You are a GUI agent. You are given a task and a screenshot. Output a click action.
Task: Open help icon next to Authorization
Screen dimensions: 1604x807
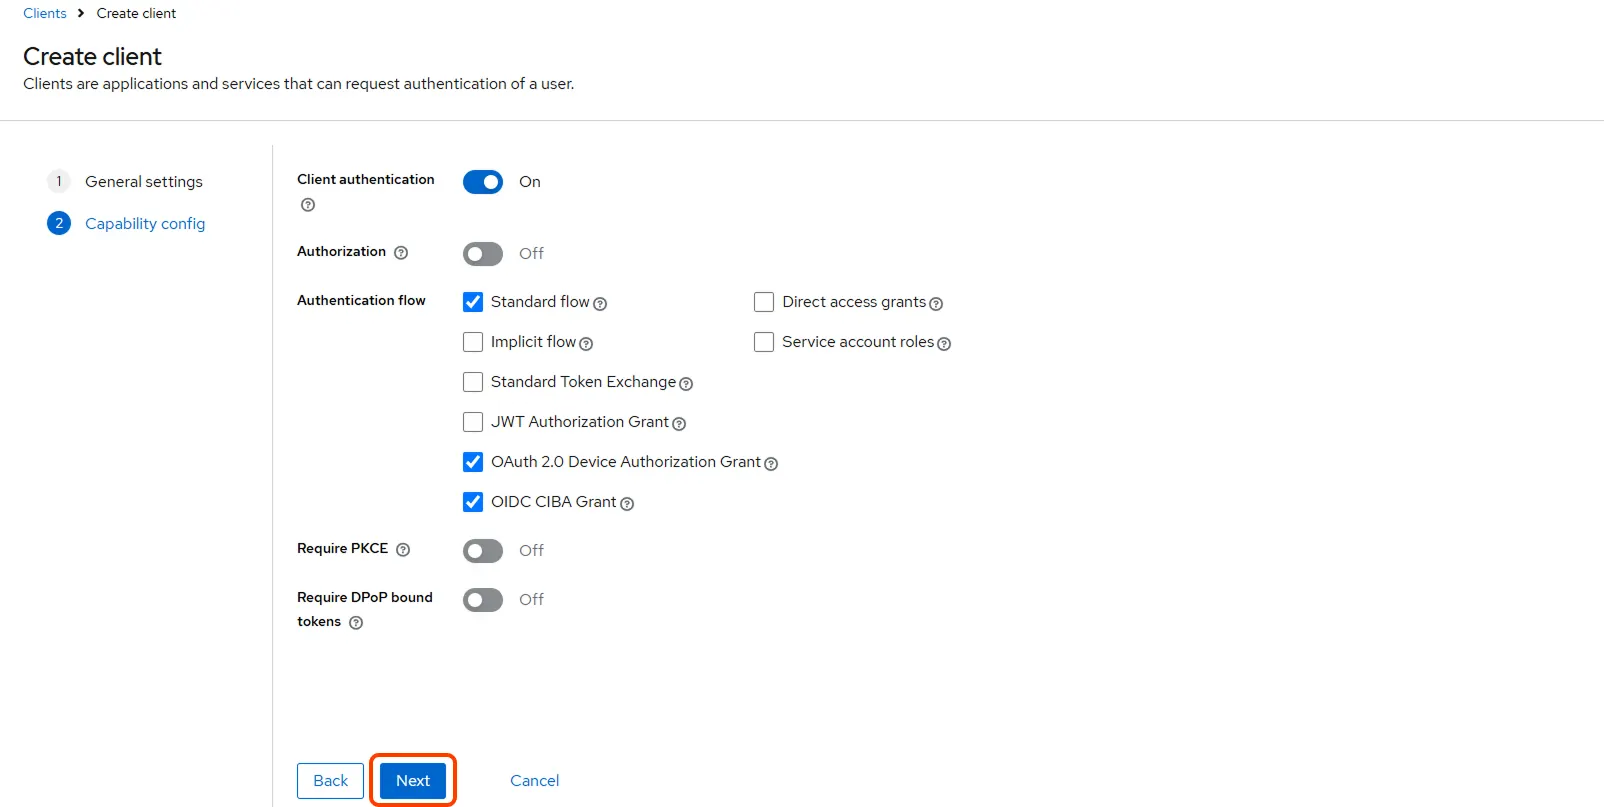click(x=401, y=253)
